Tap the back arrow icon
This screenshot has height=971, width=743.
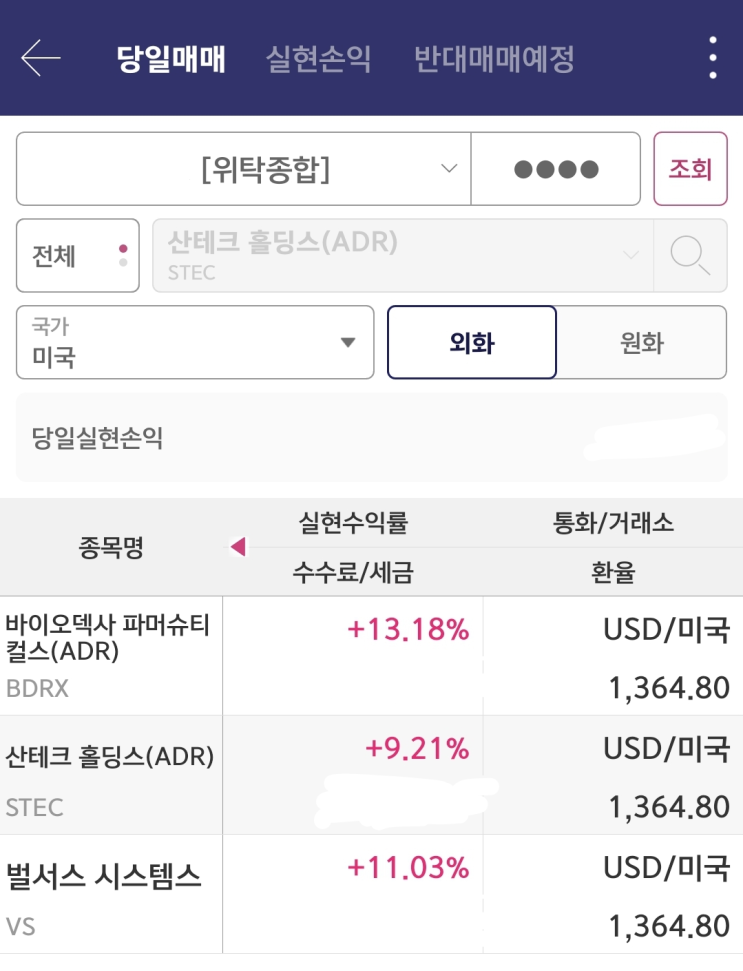coord(40,58)
